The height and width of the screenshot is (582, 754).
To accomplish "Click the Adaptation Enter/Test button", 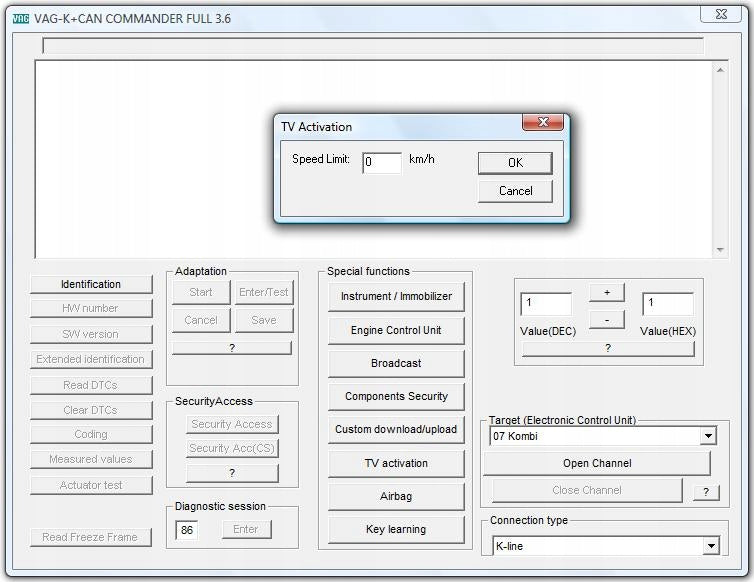I will (x=264, y=292).
